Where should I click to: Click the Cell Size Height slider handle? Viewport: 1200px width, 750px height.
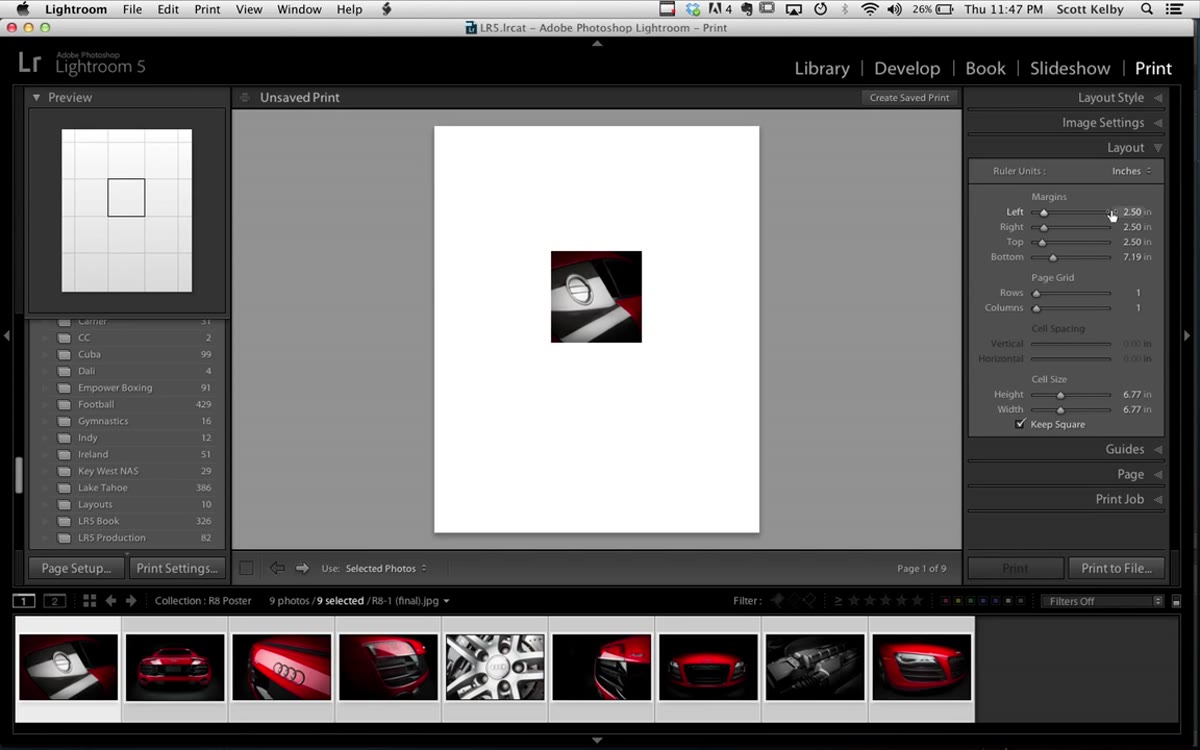(1060, 394)
